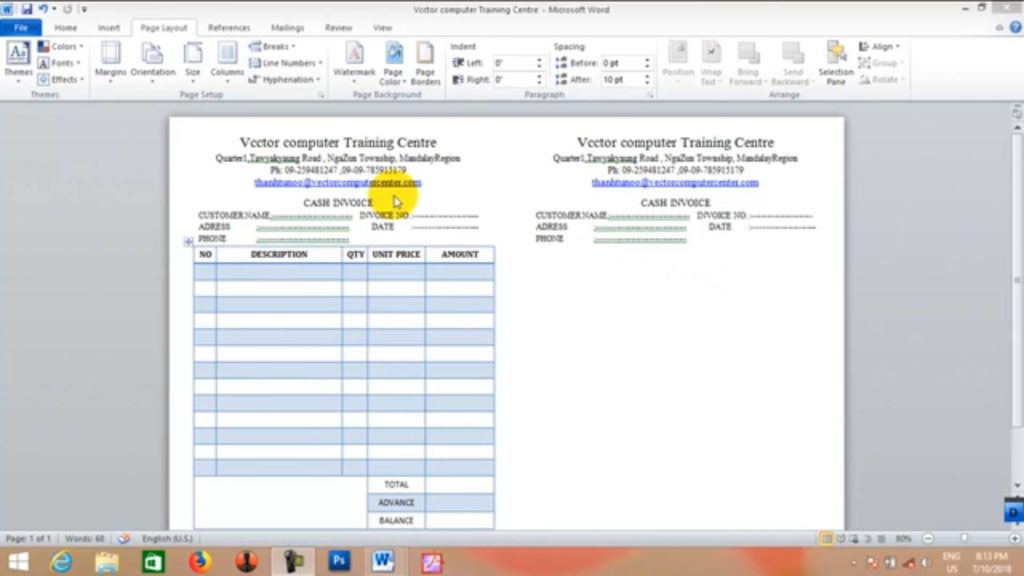Switch to the Home tab
This screenshot has height=576, width=1024.
[65, 27]
